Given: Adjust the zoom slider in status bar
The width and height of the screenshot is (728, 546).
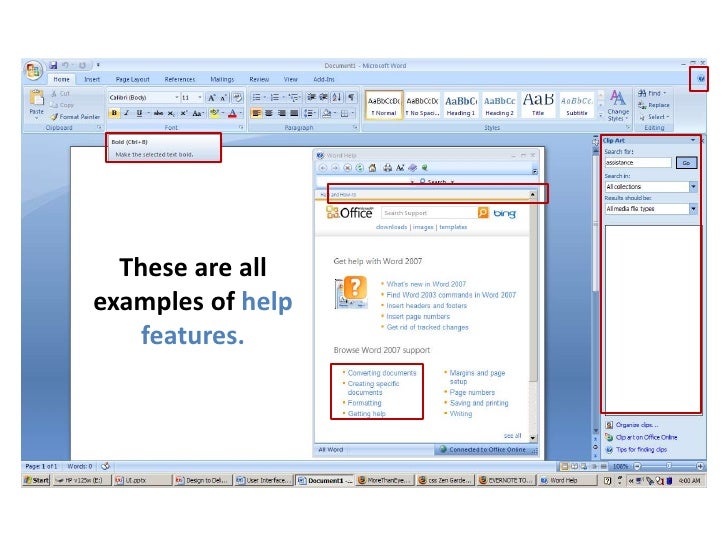Looking at the screenshot, I should [x=669, y=466].
